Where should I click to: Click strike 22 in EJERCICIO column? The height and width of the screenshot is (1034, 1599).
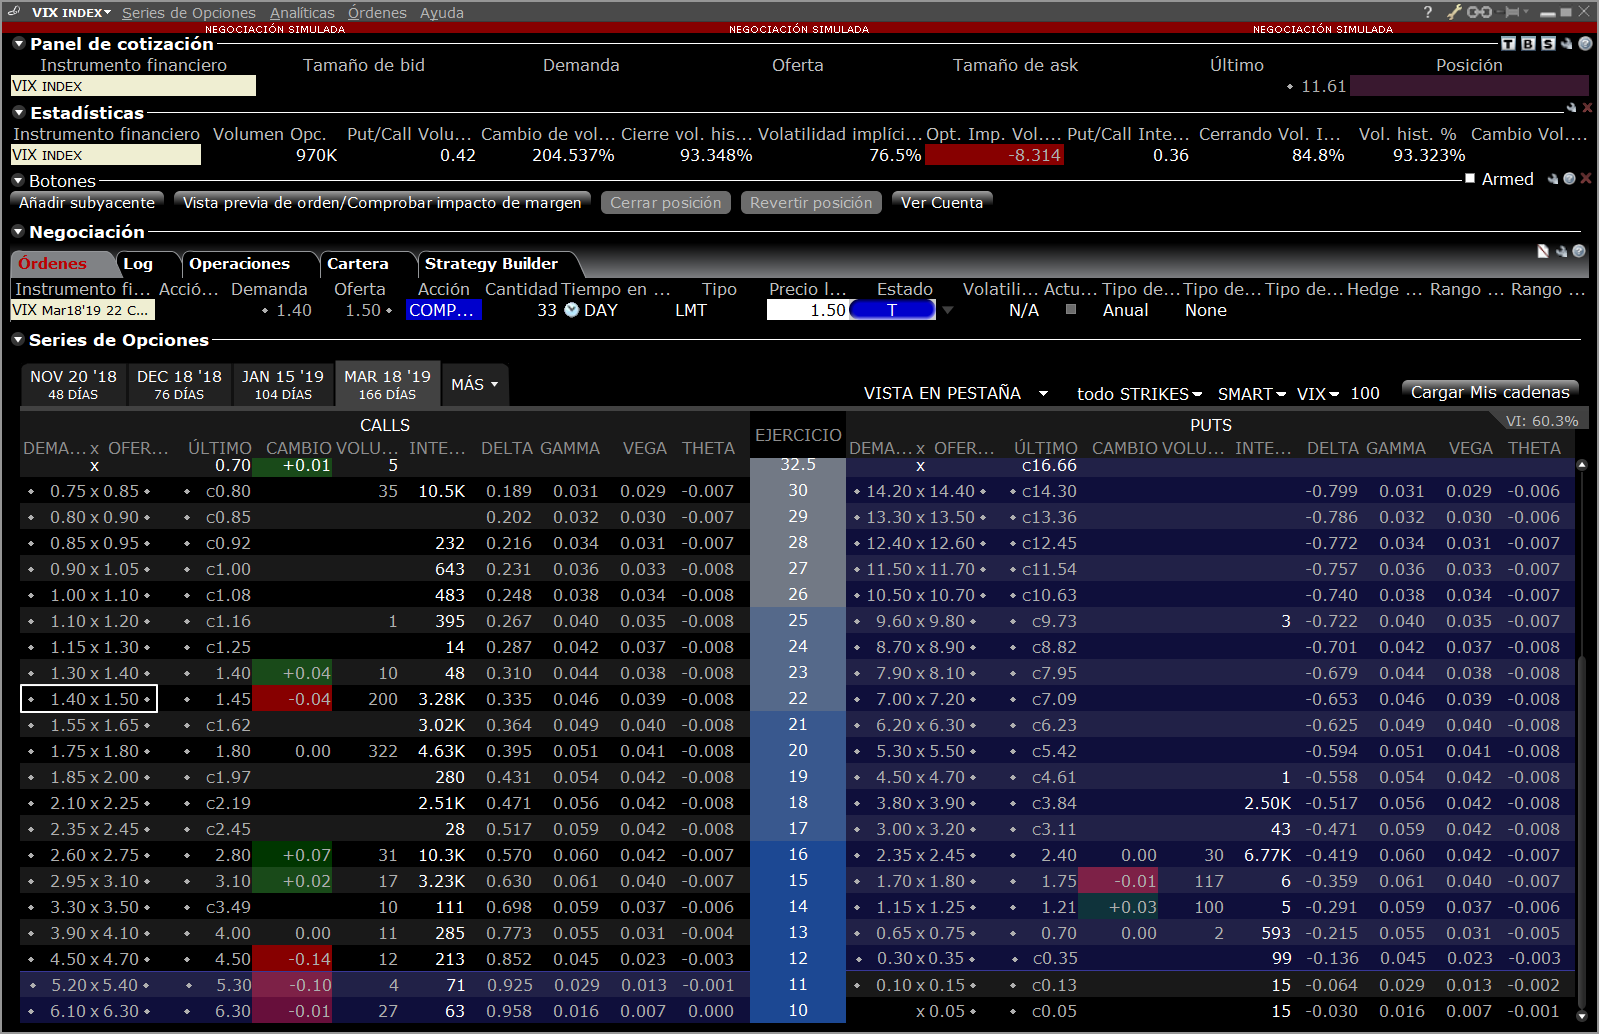(x=798, y=698)
